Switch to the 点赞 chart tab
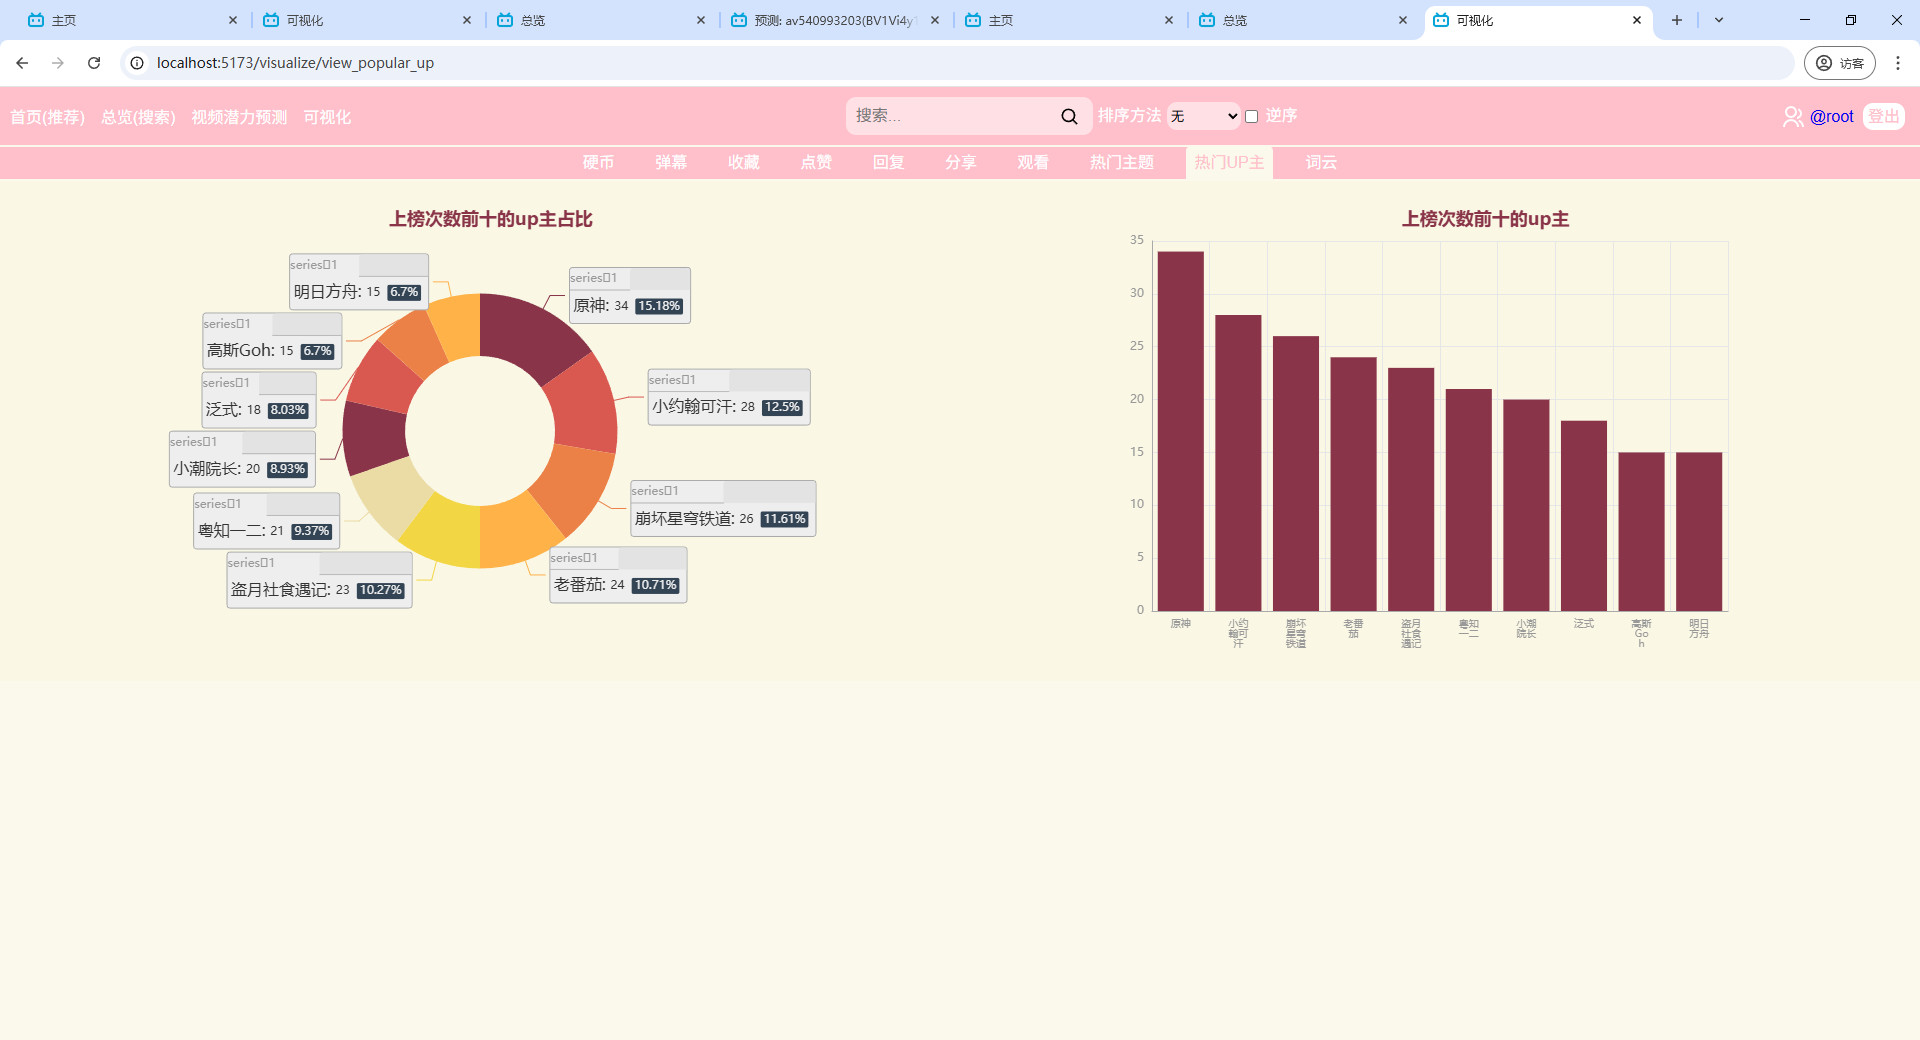Image resolution: width=1920 pixels, height=1040 pixels. [x=816, y=162]
